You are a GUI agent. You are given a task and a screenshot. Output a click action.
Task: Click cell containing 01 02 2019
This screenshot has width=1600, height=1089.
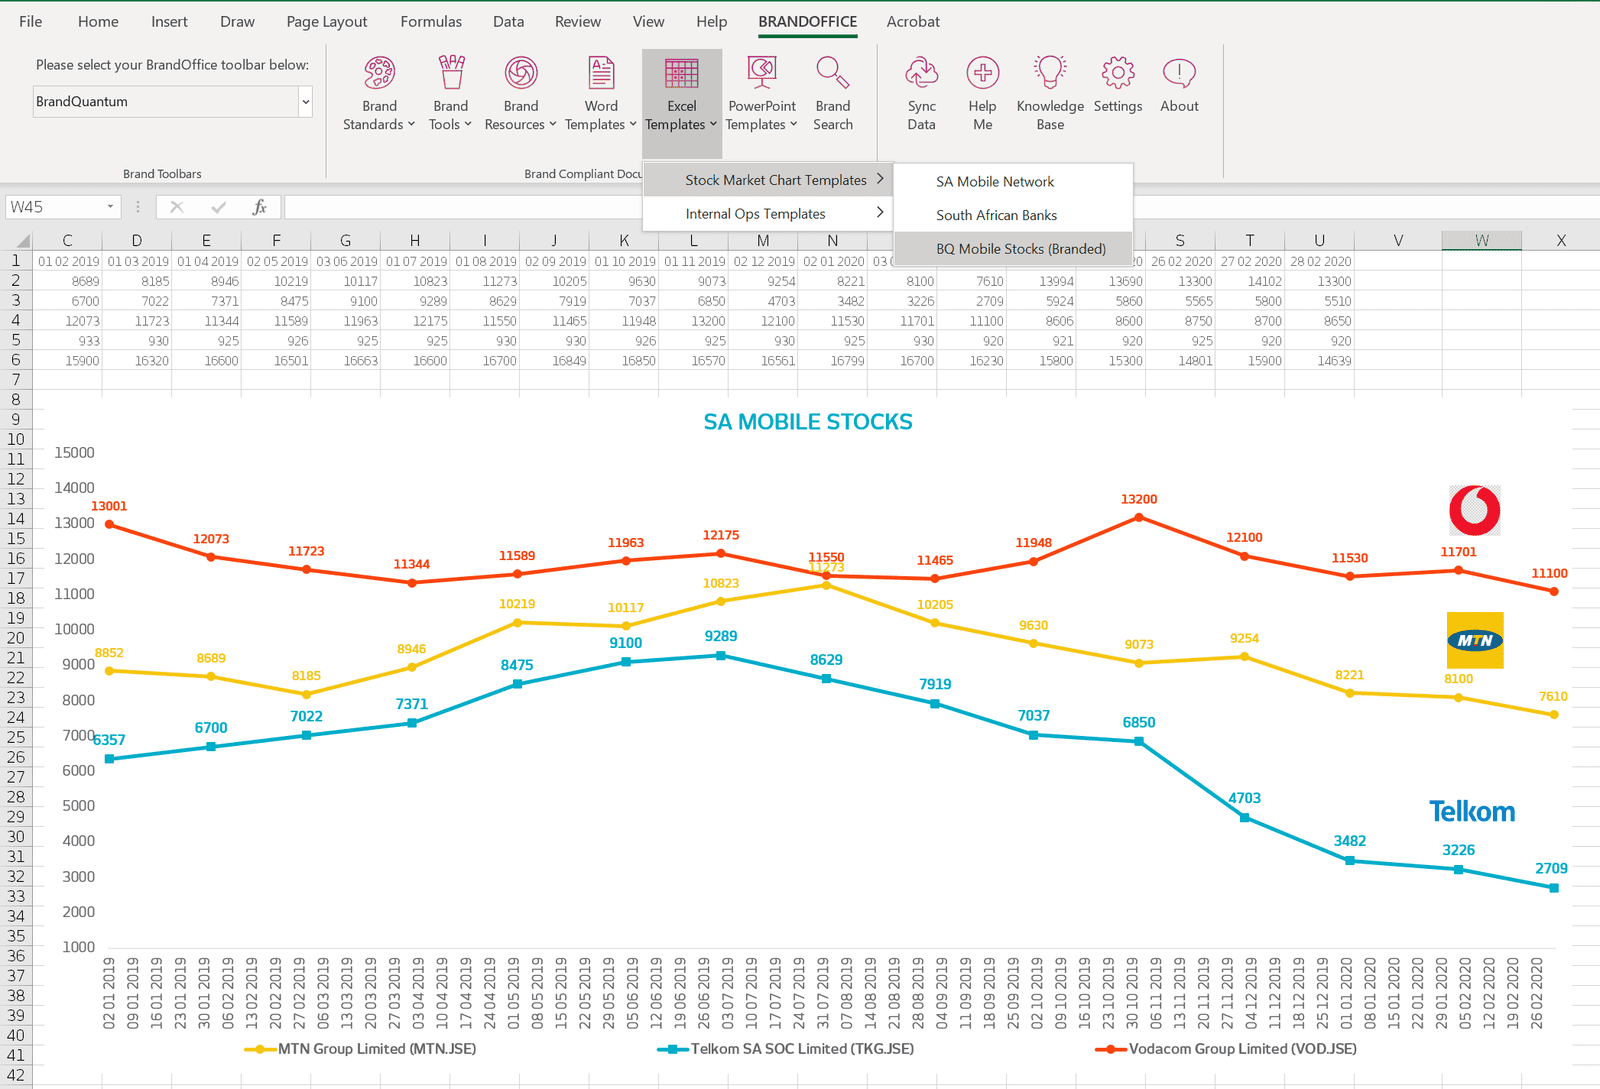tap(68, 261)
